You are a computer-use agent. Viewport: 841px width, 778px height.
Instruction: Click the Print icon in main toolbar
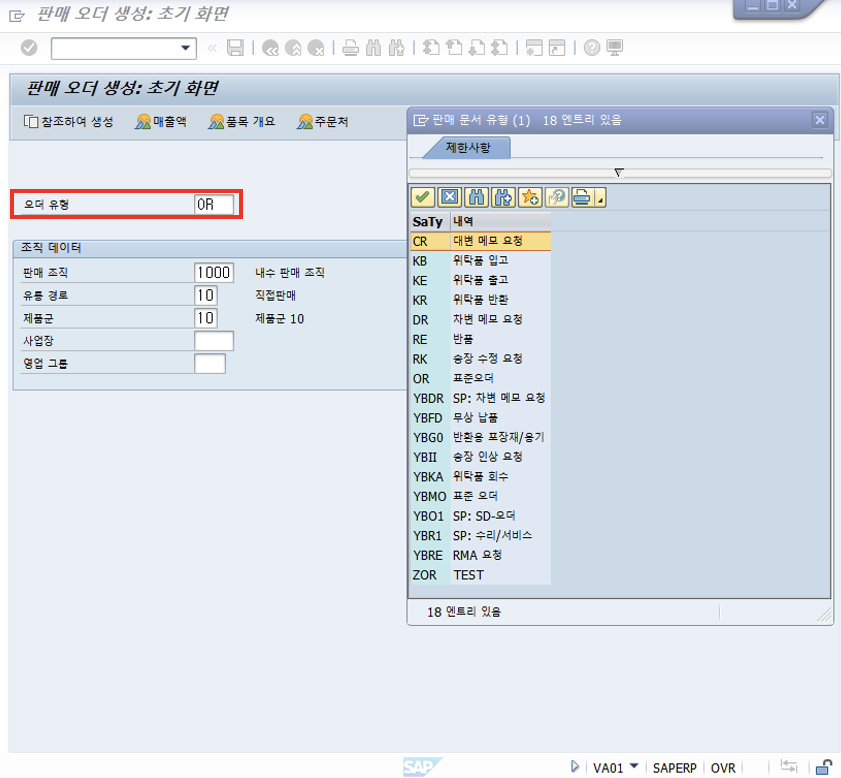351,48
